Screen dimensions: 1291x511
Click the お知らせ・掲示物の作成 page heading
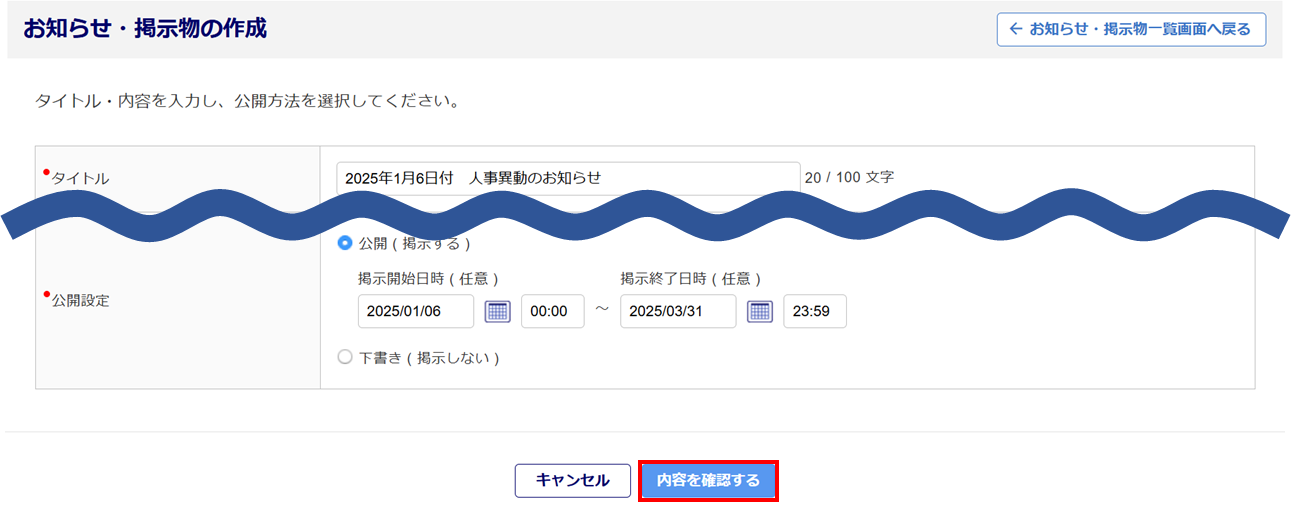click(x=145, y=29)
